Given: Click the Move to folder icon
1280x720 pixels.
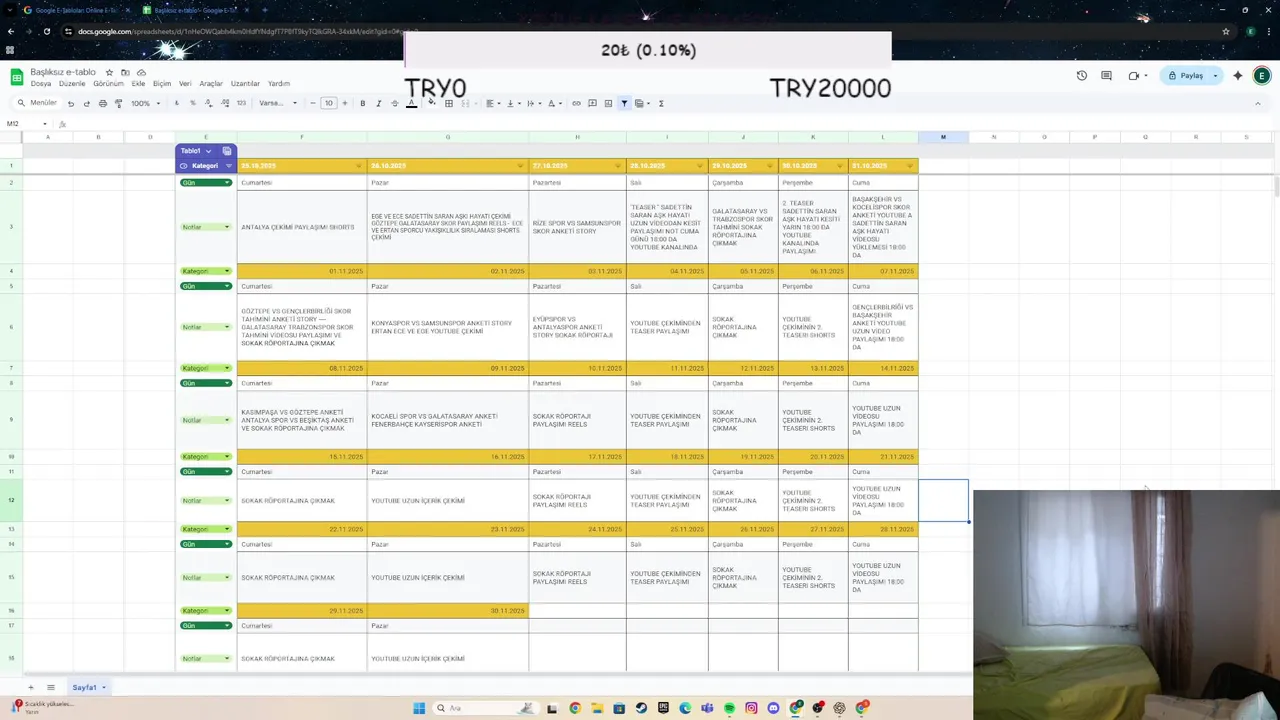Looking at the screenshot, I should click(x=125, y=72).
